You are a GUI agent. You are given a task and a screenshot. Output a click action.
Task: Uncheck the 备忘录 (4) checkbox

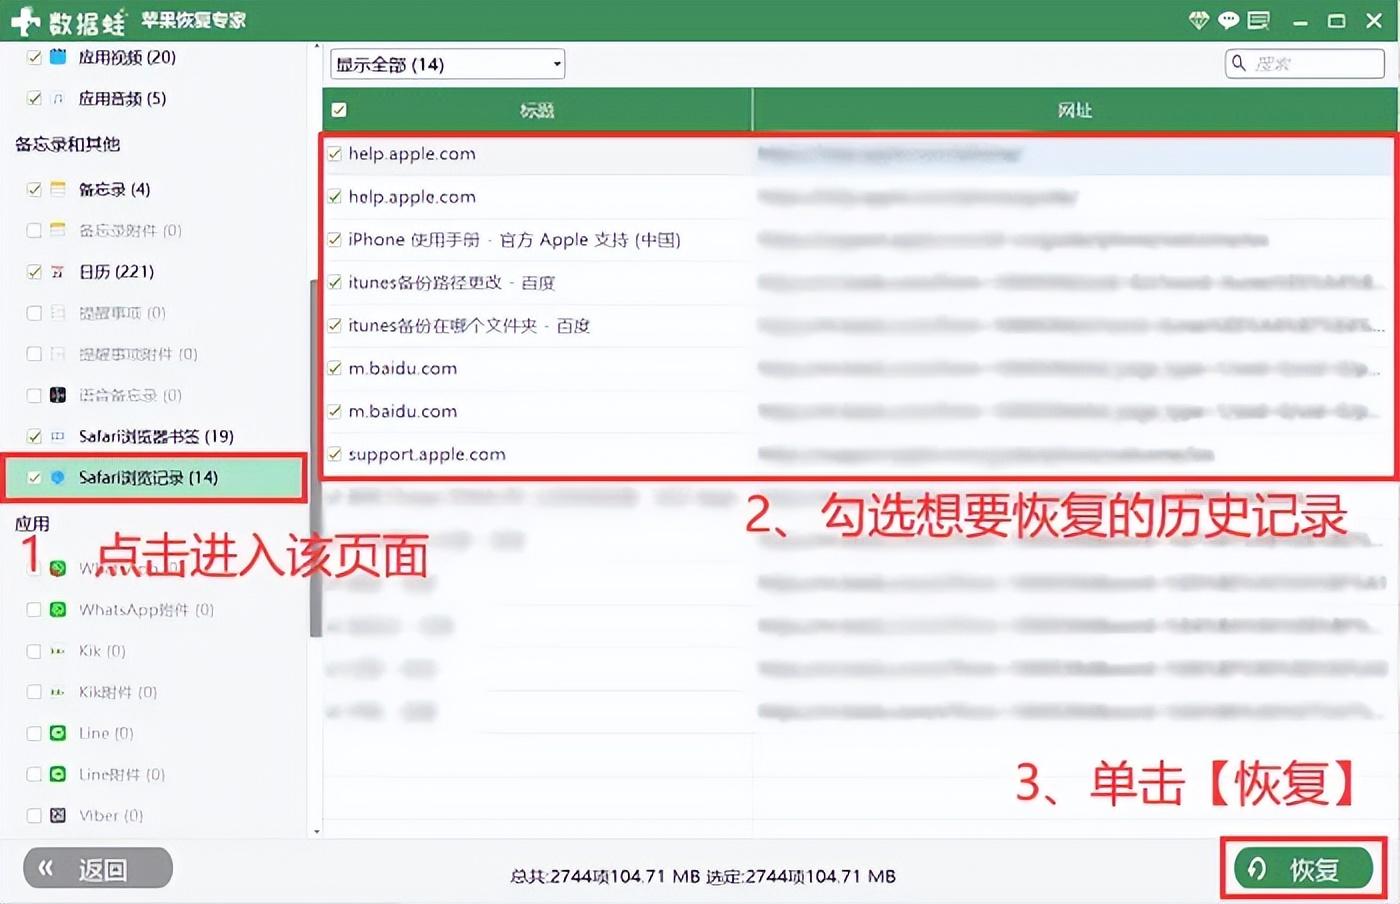point(34,189)
